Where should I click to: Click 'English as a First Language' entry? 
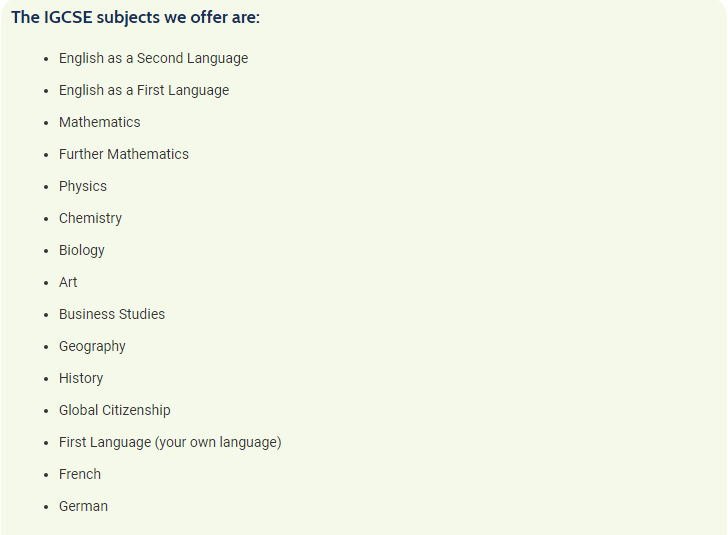[x=144, y=90]
